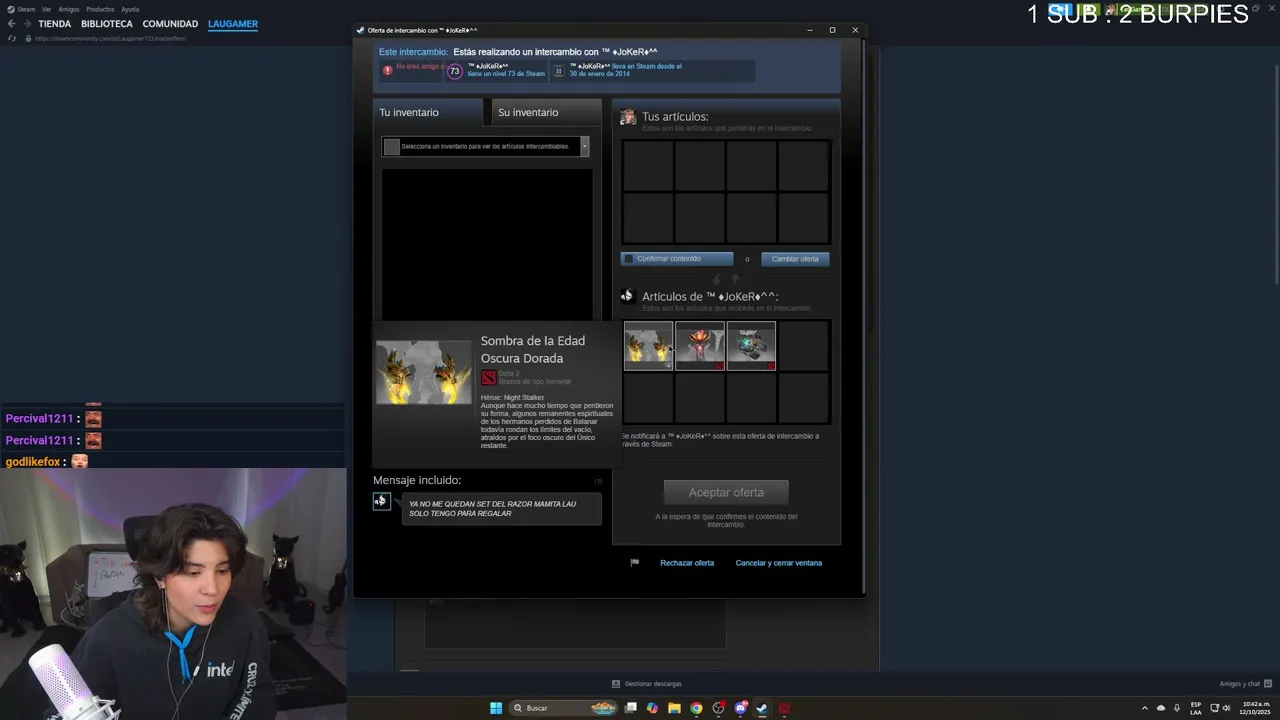This screenshot has width=1280, height=720.
Task: Reload the Steam page with refresh icon
Action: [11, 38]
